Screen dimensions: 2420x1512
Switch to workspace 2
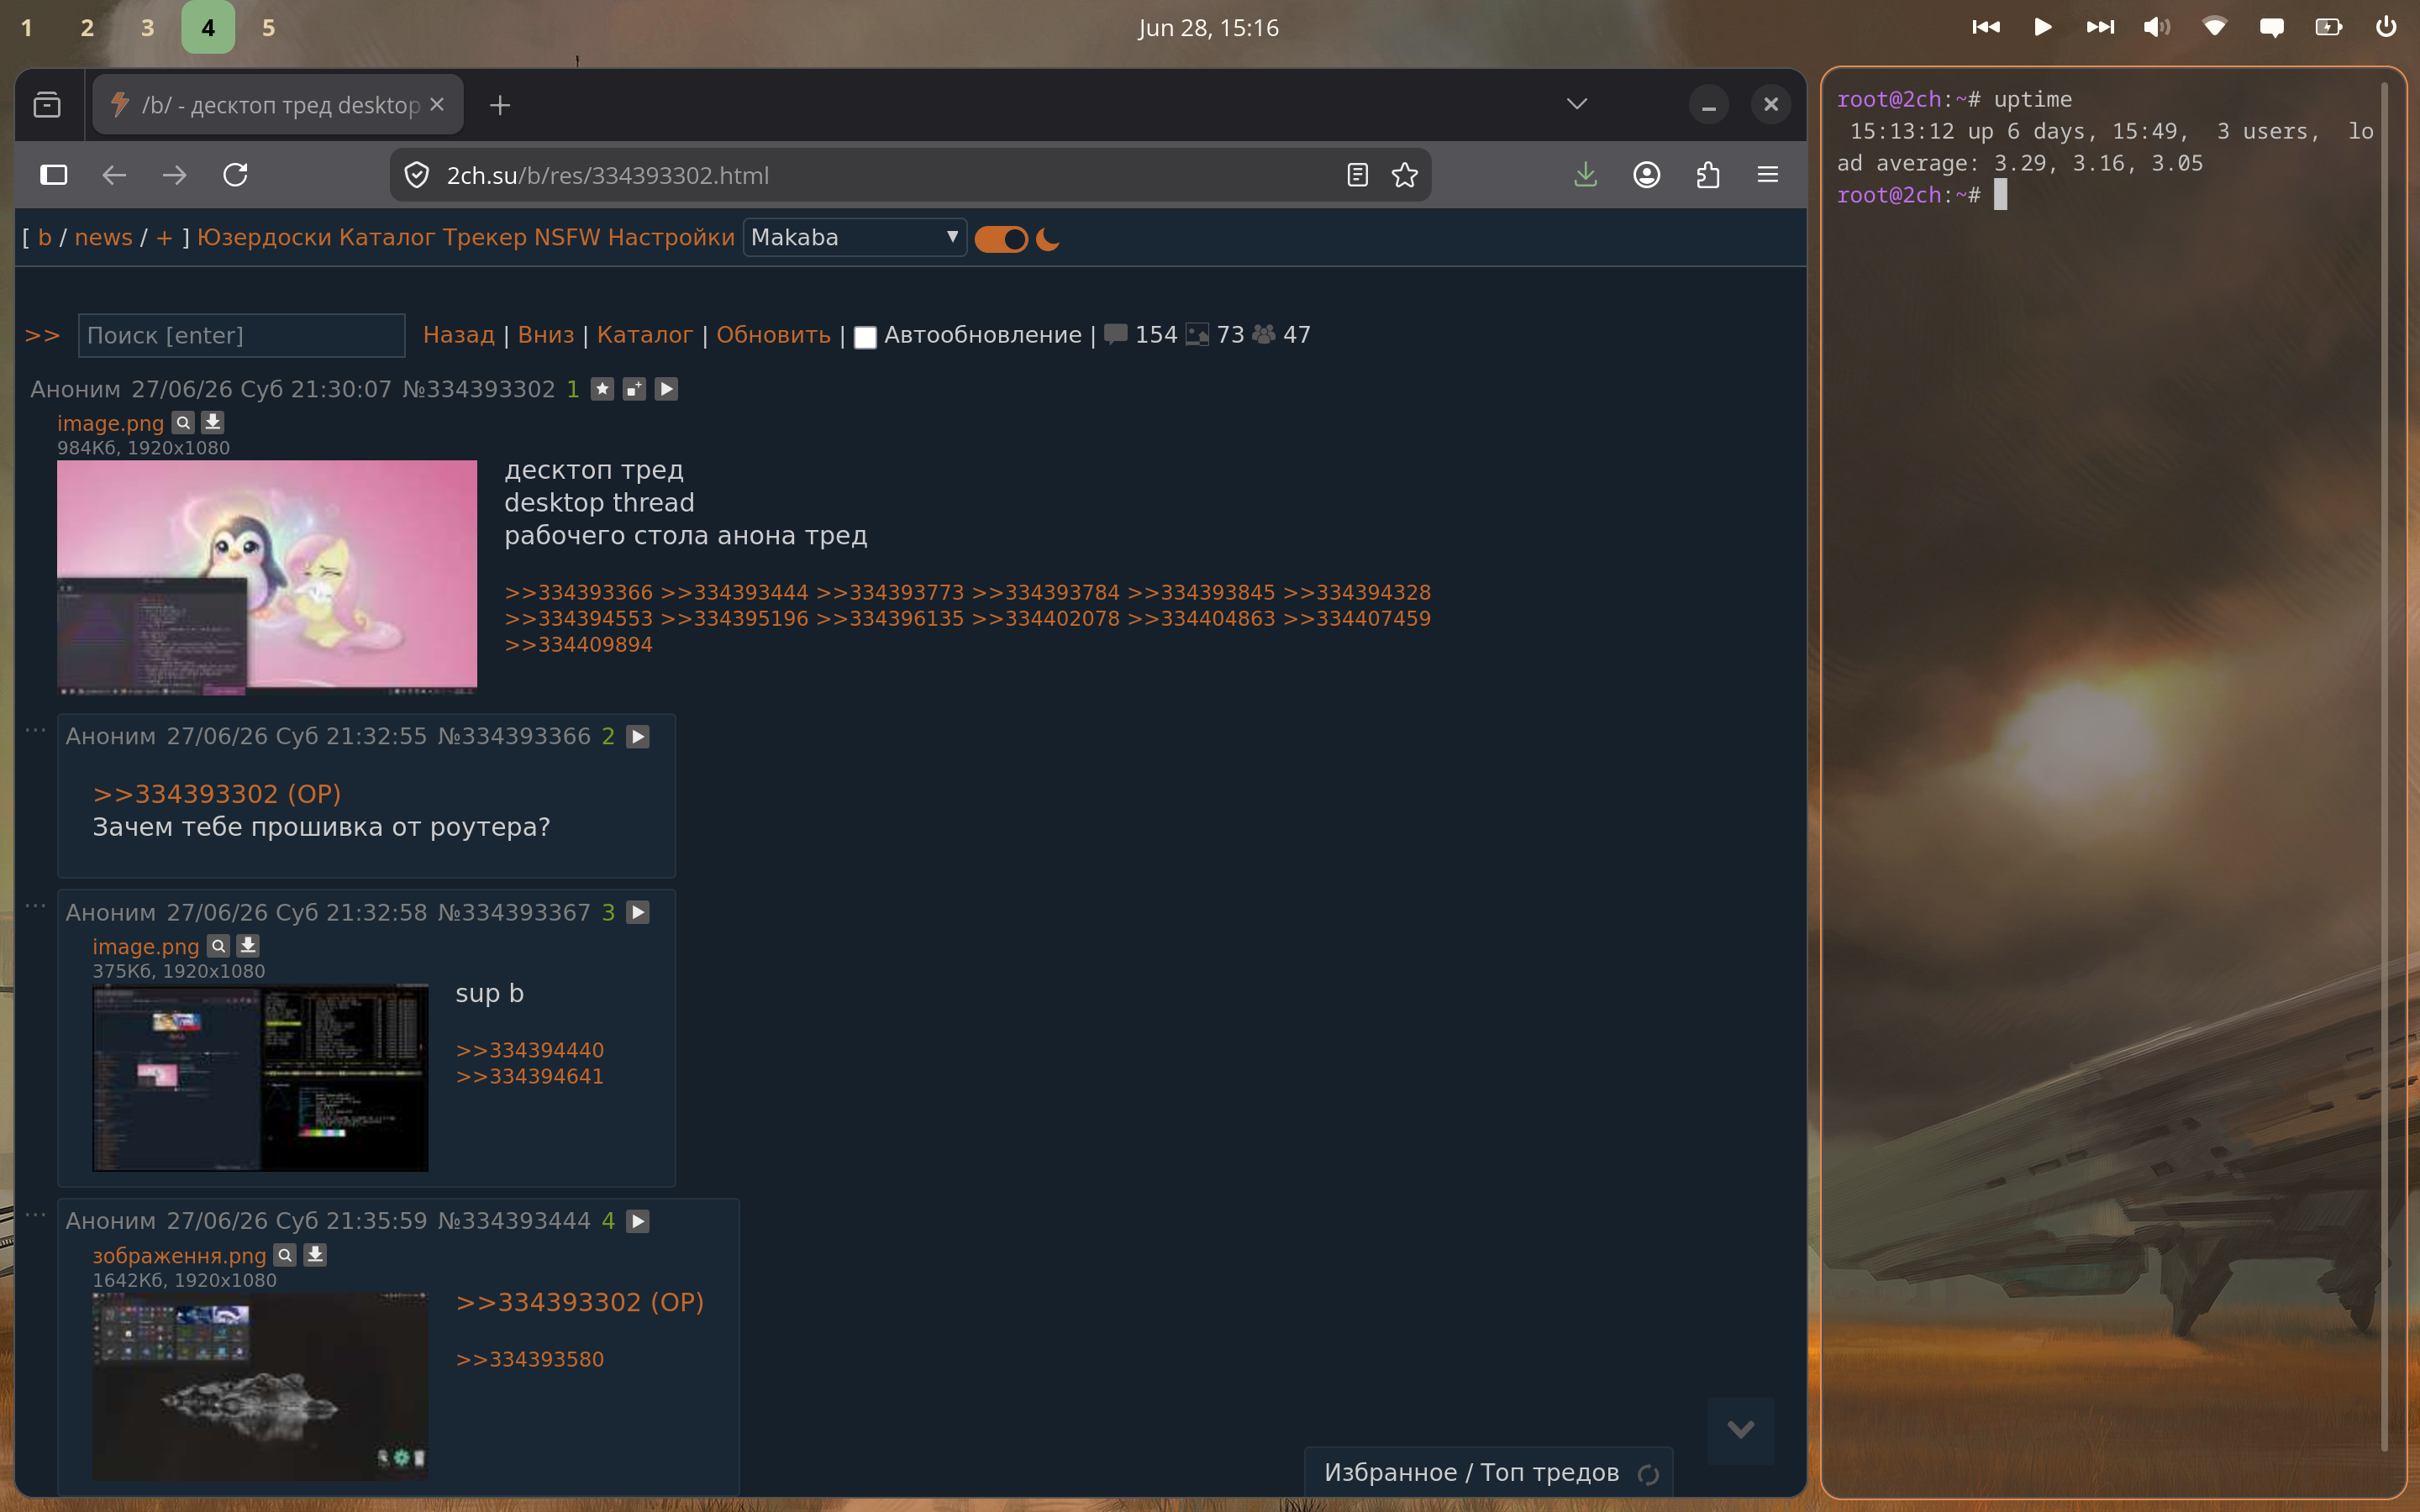coord(87,27)
